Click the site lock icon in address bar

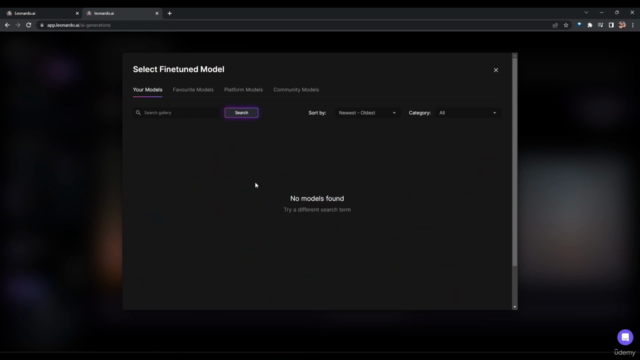pos(42,25)
